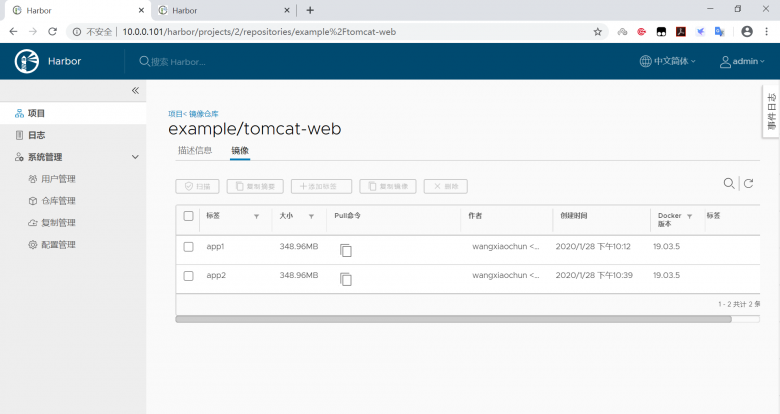Click the search magnifier in Harbor header

[x=144, y=61]
